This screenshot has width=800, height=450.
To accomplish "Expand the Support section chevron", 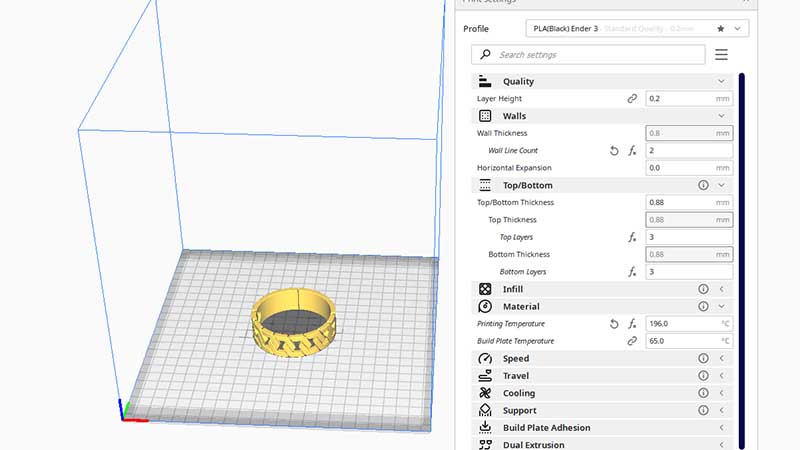I will pos(721,411).
